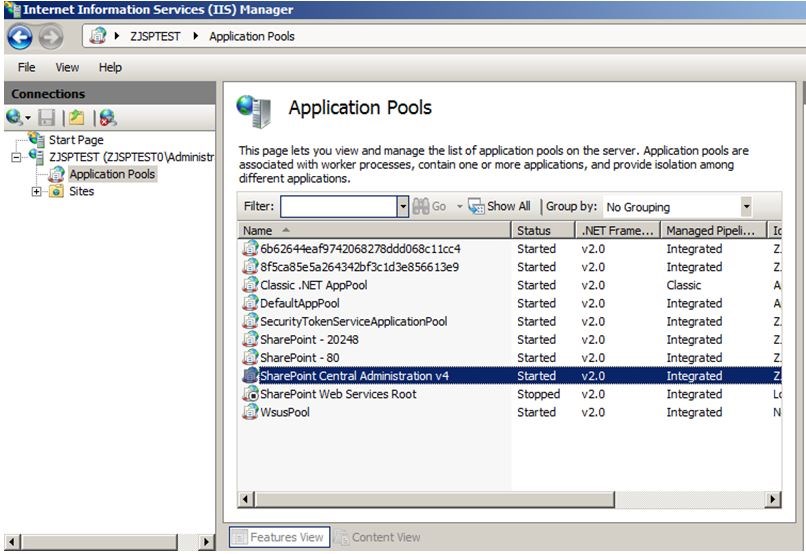Click the Go binoculars icon
The image size is (806, 554).
pos(420,207)
